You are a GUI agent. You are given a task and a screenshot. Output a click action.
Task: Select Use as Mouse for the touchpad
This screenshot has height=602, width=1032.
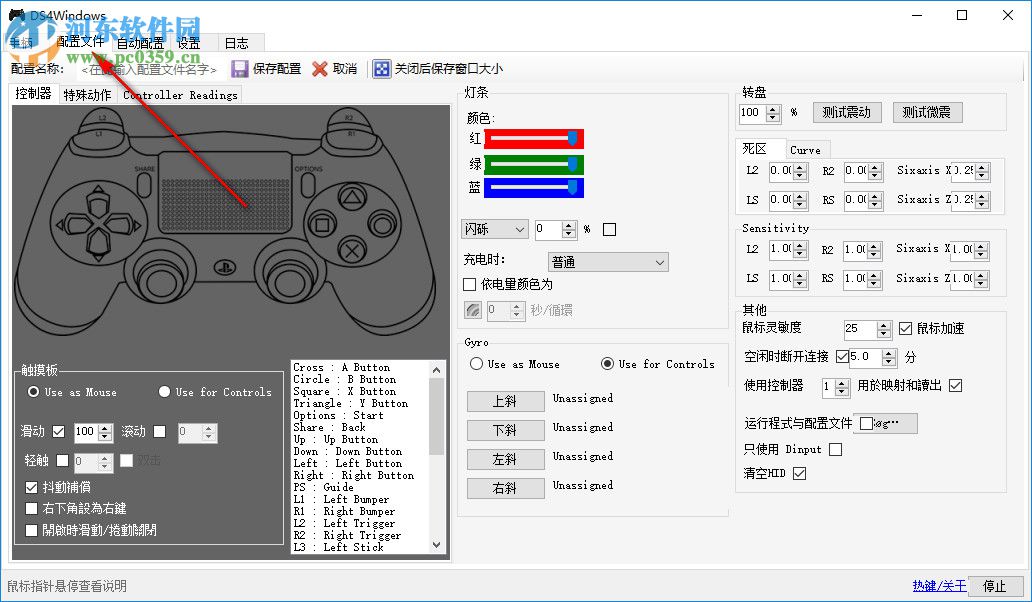pyautogui.click(x=33, y=392)
